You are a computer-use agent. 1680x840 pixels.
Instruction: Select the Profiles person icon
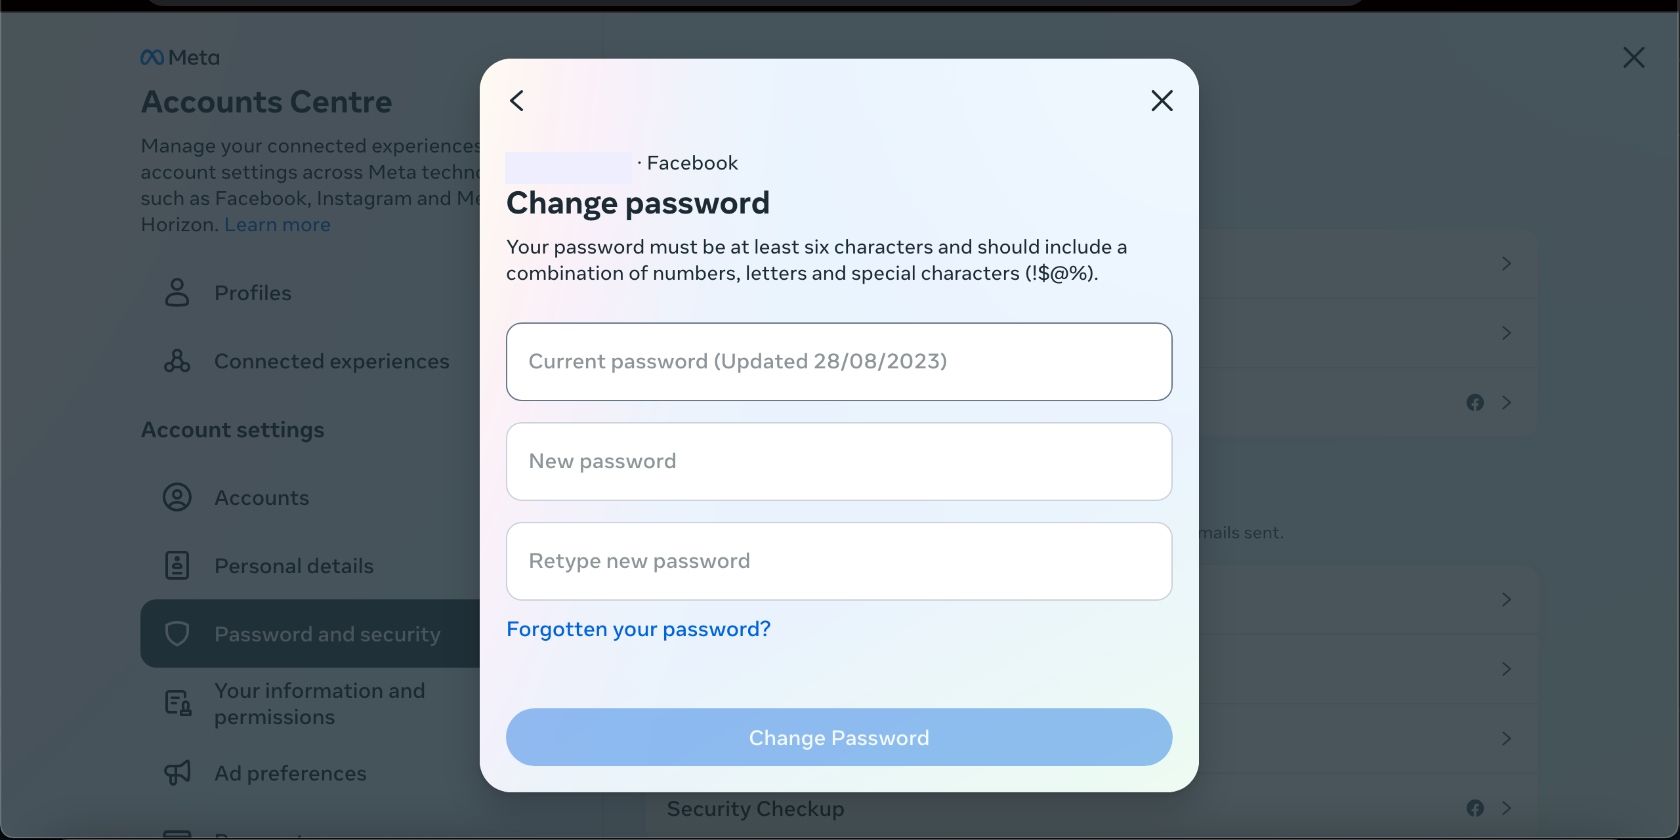(176, 292)
